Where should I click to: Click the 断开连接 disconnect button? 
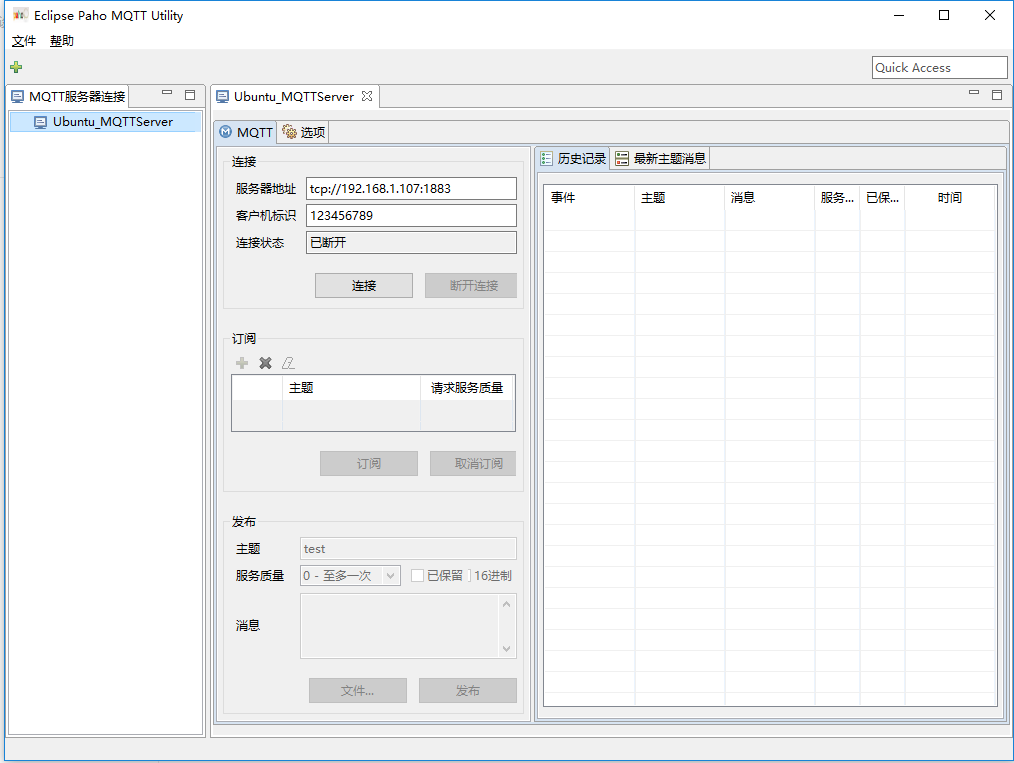(x=471, y=286)
